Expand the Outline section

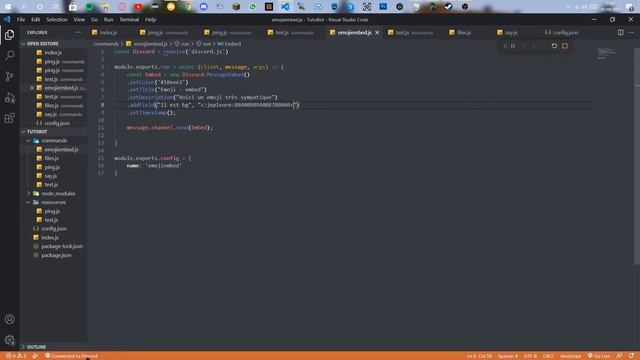click(x=36, y=347)
